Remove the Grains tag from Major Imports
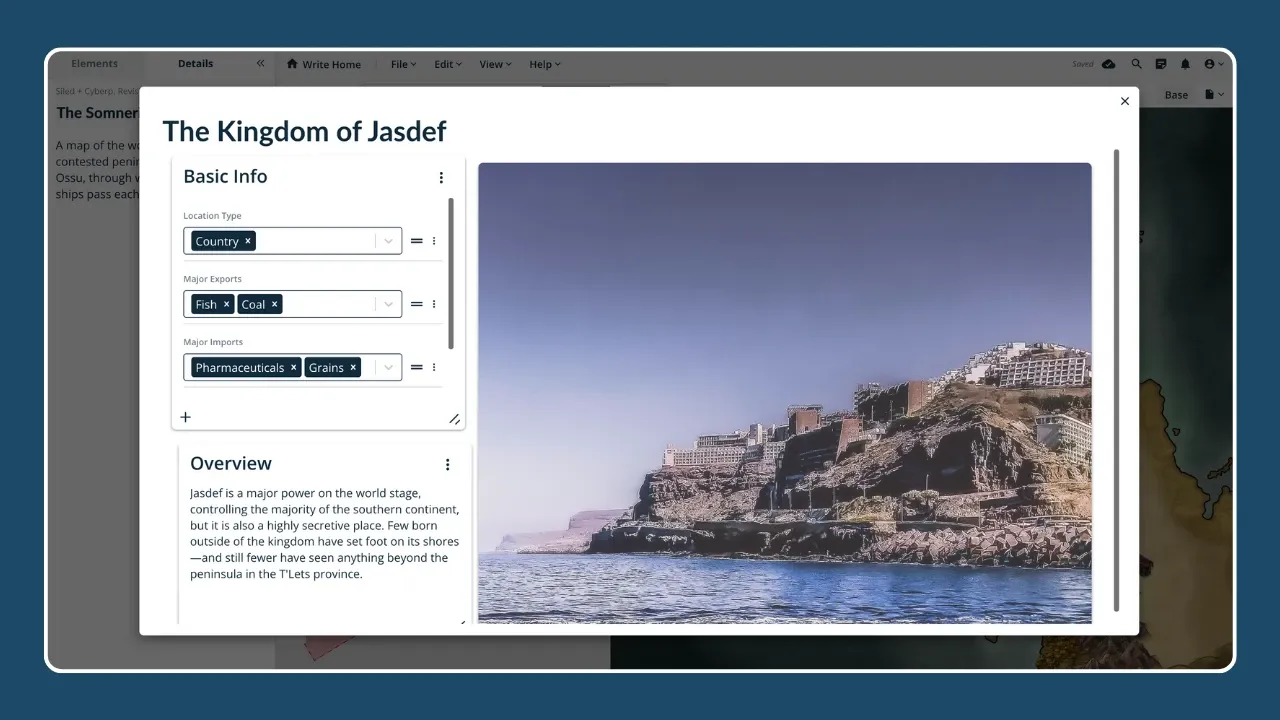Screen dimensions: 1280x720 (352, 367)
